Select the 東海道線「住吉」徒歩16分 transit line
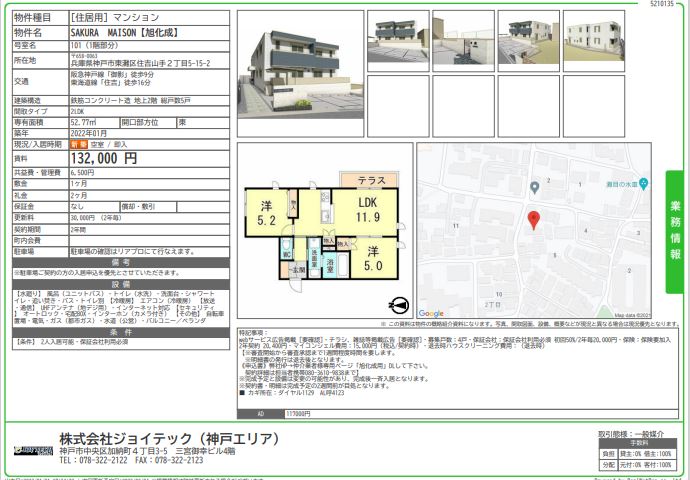Viewport: 690px width, 480px height. click(x=110, y=82)
